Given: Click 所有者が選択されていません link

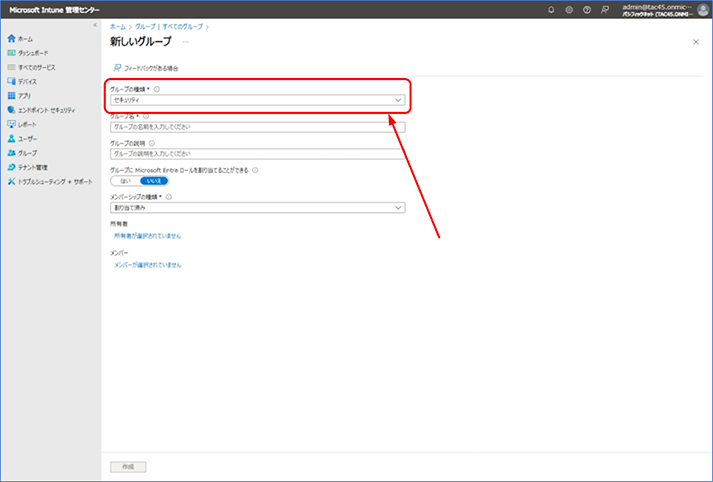Looking at the screenshot, I should (147, 236).
